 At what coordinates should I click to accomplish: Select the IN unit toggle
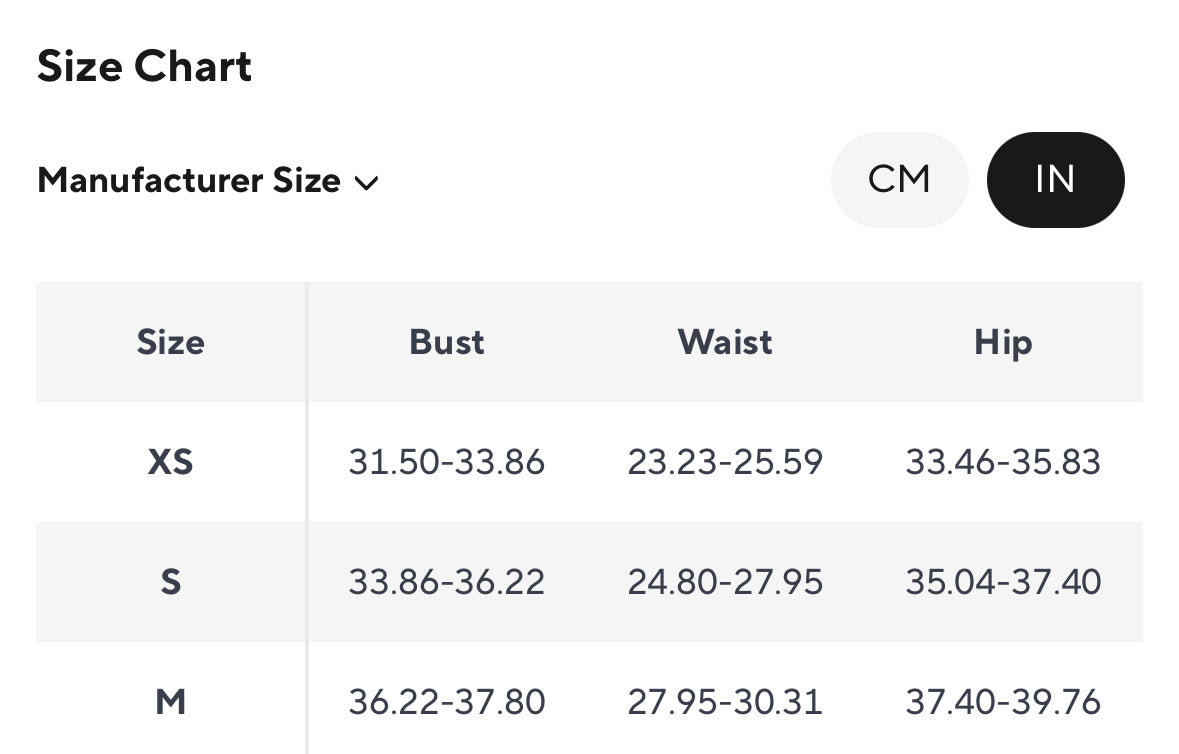pos(1056,180)
